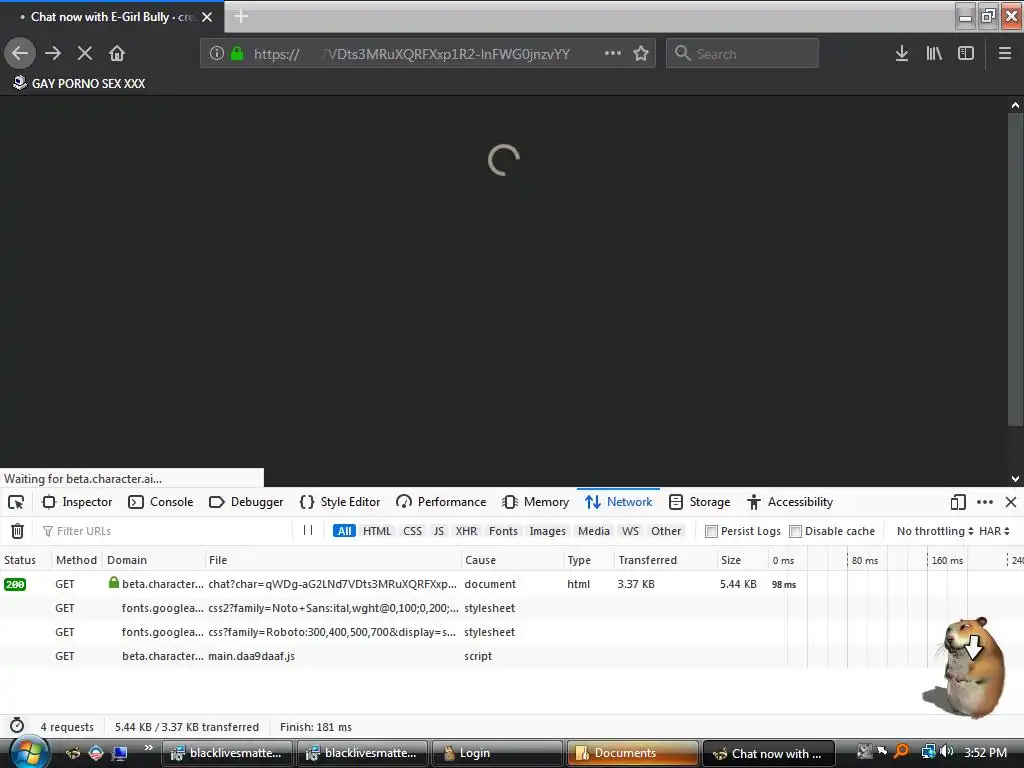Filter requests by HTML

[377, 531]
